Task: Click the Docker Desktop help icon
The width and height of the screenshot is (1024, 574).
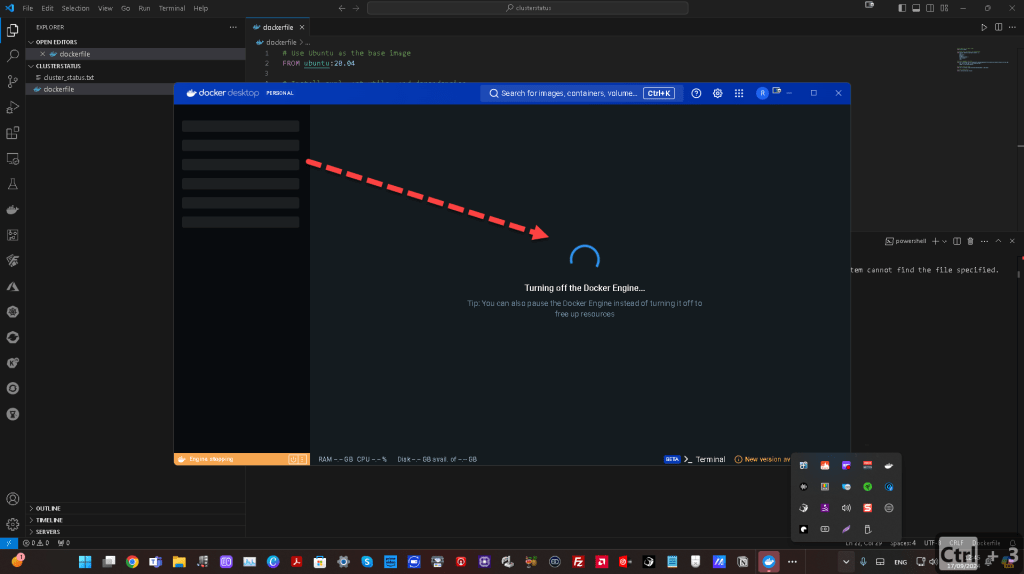Action: point(696,93)
